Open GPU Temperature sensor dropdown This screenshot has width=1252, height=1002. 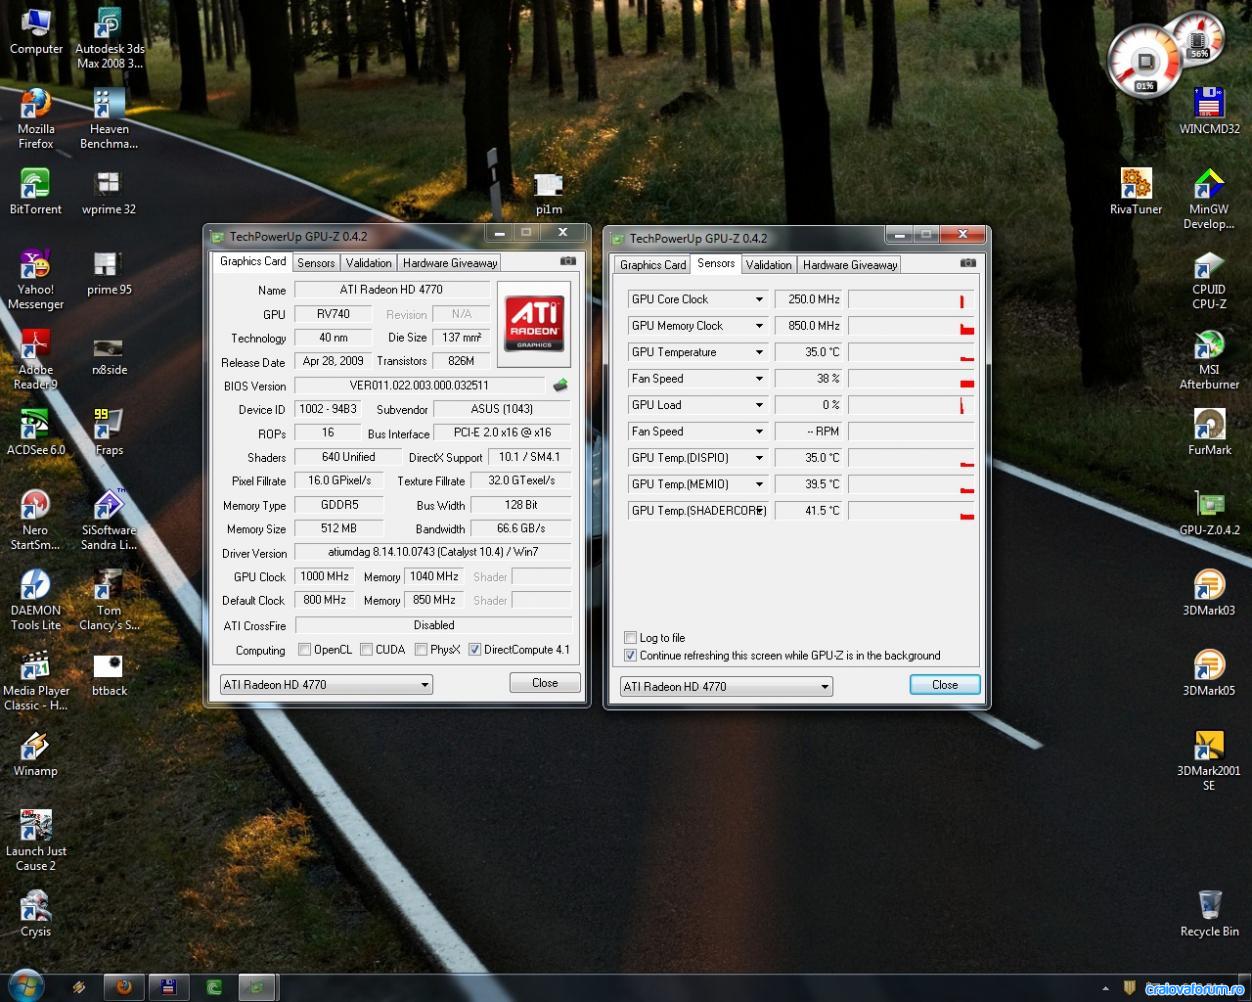tap(759, 352)
